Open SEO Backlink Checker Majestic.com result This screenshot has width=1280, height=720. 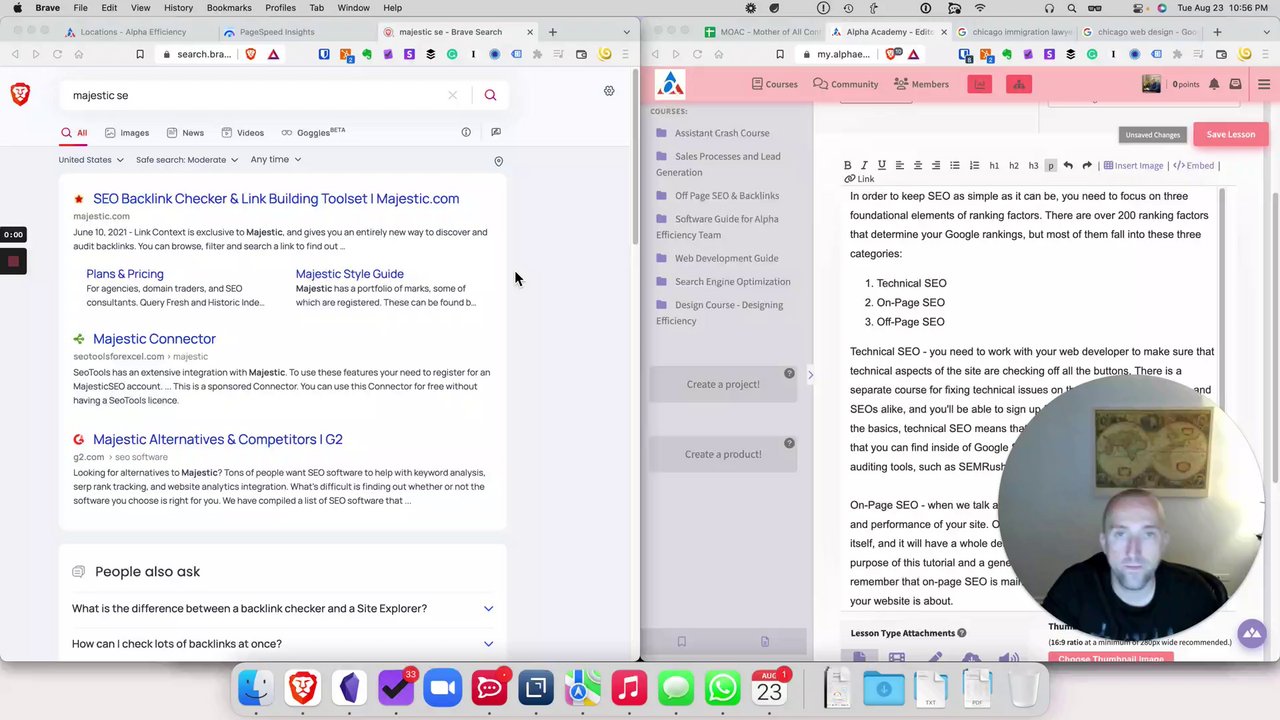(x=276, y=198)
